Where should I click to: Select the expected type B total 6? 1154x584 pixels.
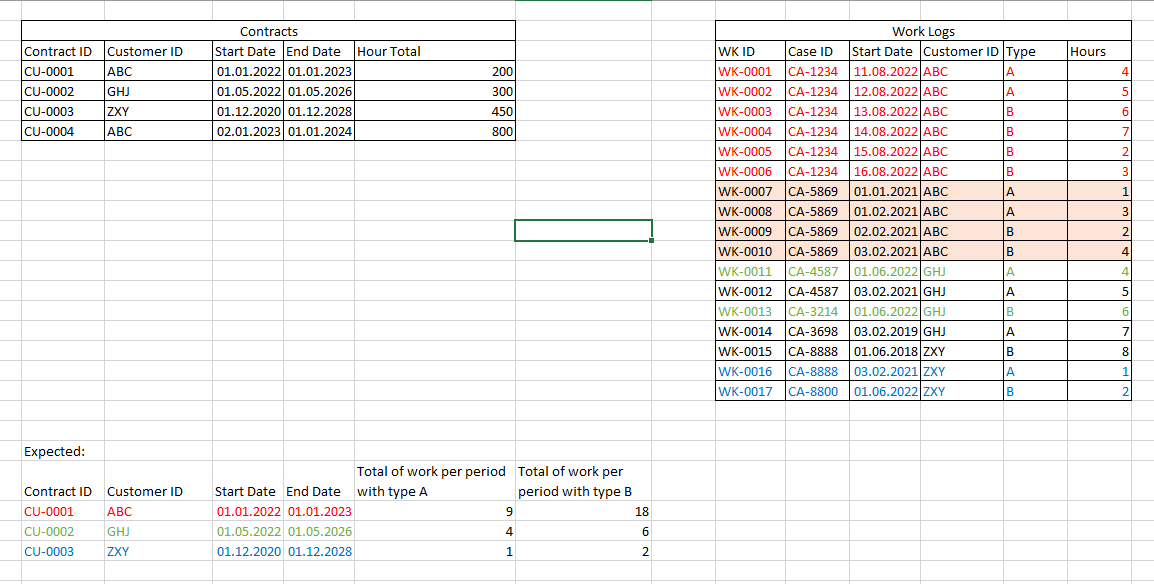(x=583, y=531)
